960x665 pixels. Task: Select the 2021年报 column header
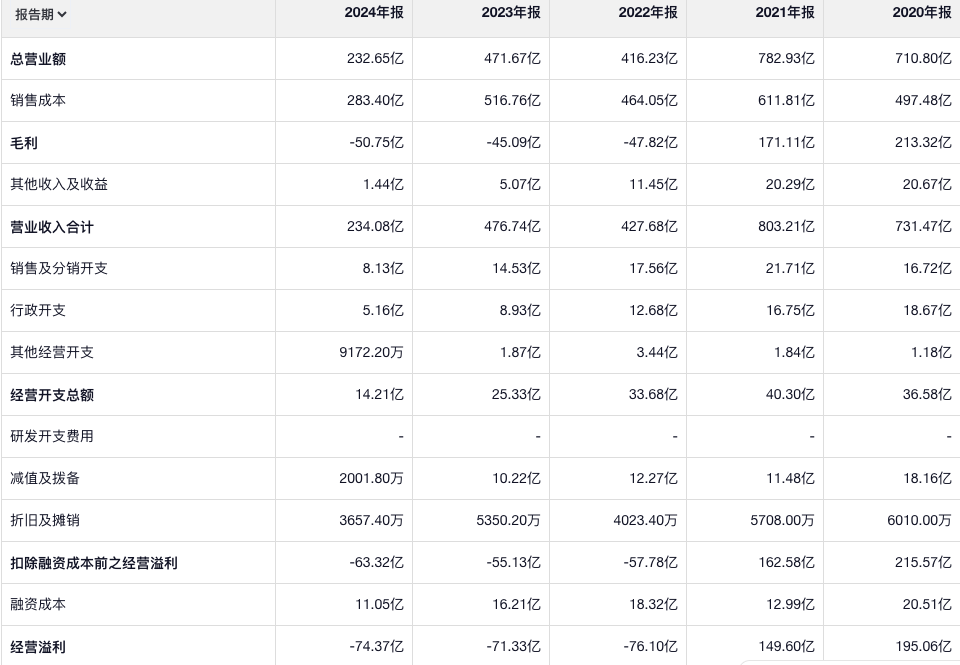point(784,13)
